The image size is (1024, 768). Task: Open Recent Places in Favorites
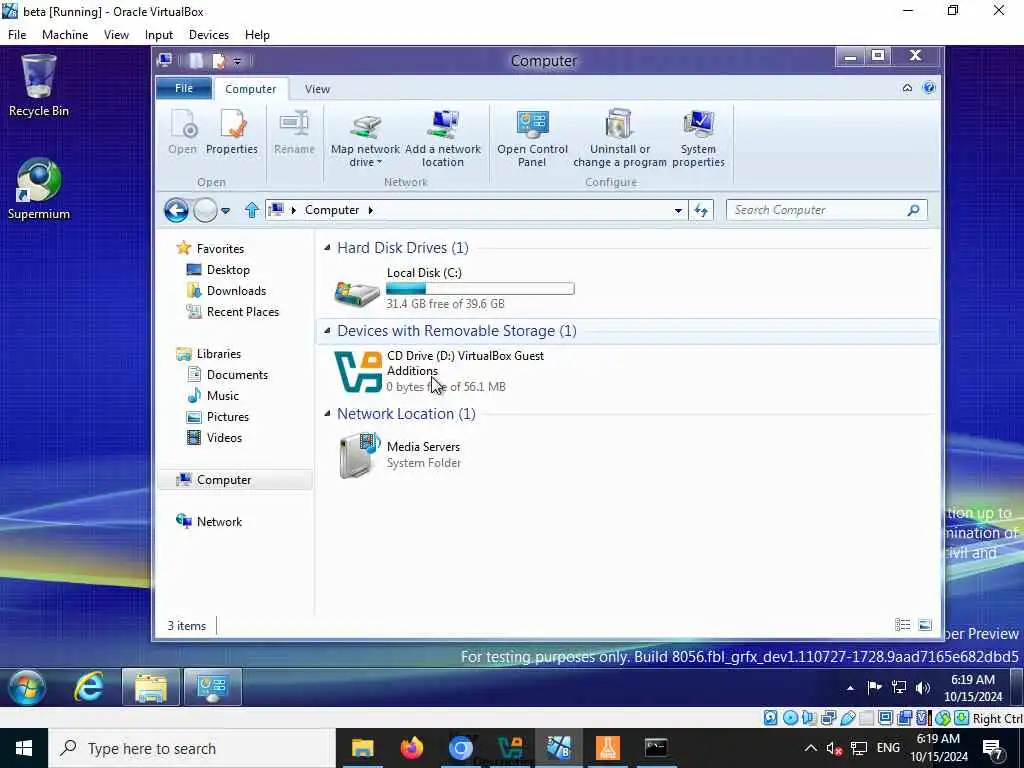(242, 312)
